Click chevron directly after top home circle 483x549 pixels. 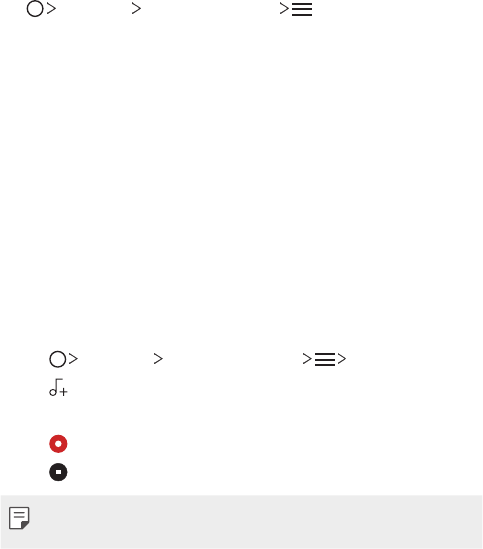[x=51, y=9]
